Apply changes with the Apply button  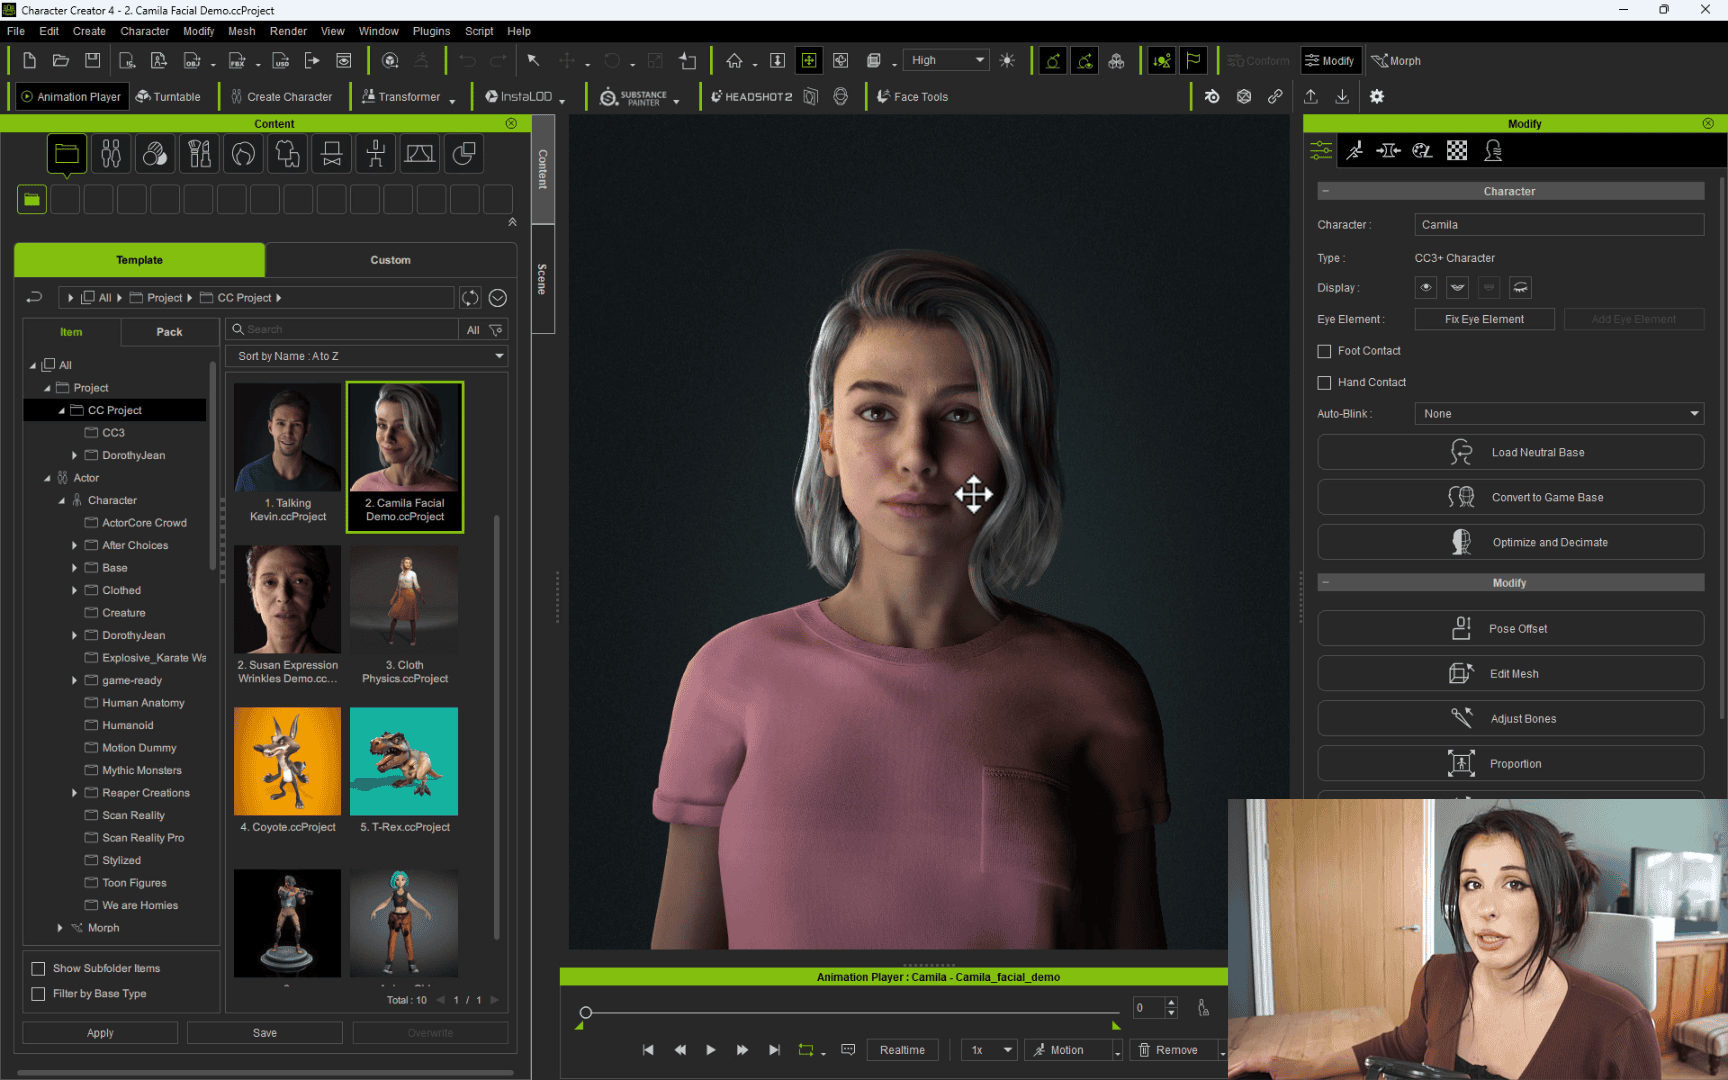(x=99, y=1032)
